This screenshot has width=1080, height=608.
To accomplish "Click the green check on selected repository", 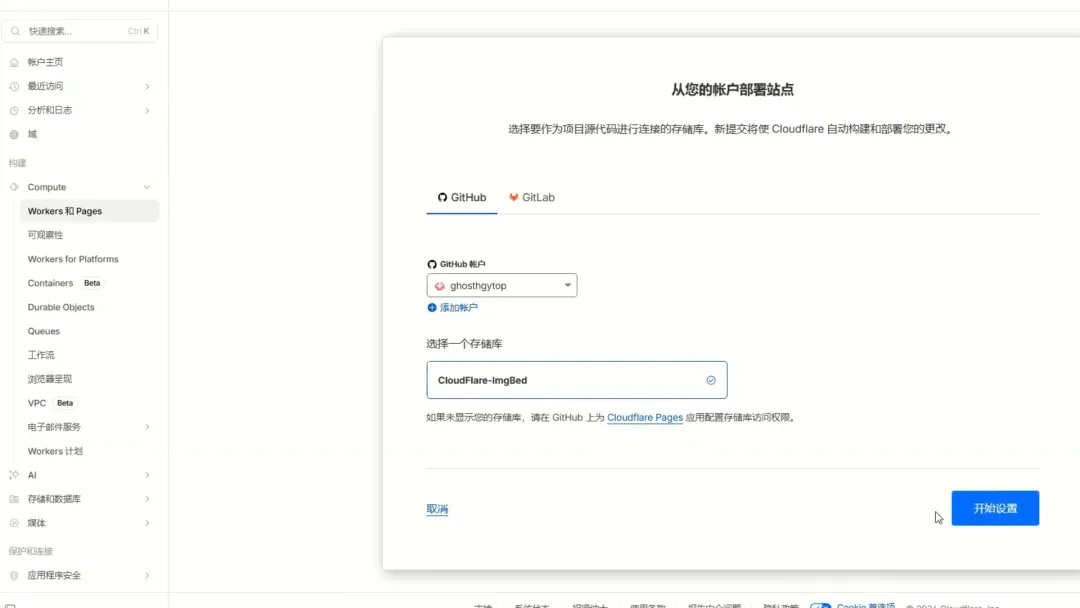I will 711,380.
